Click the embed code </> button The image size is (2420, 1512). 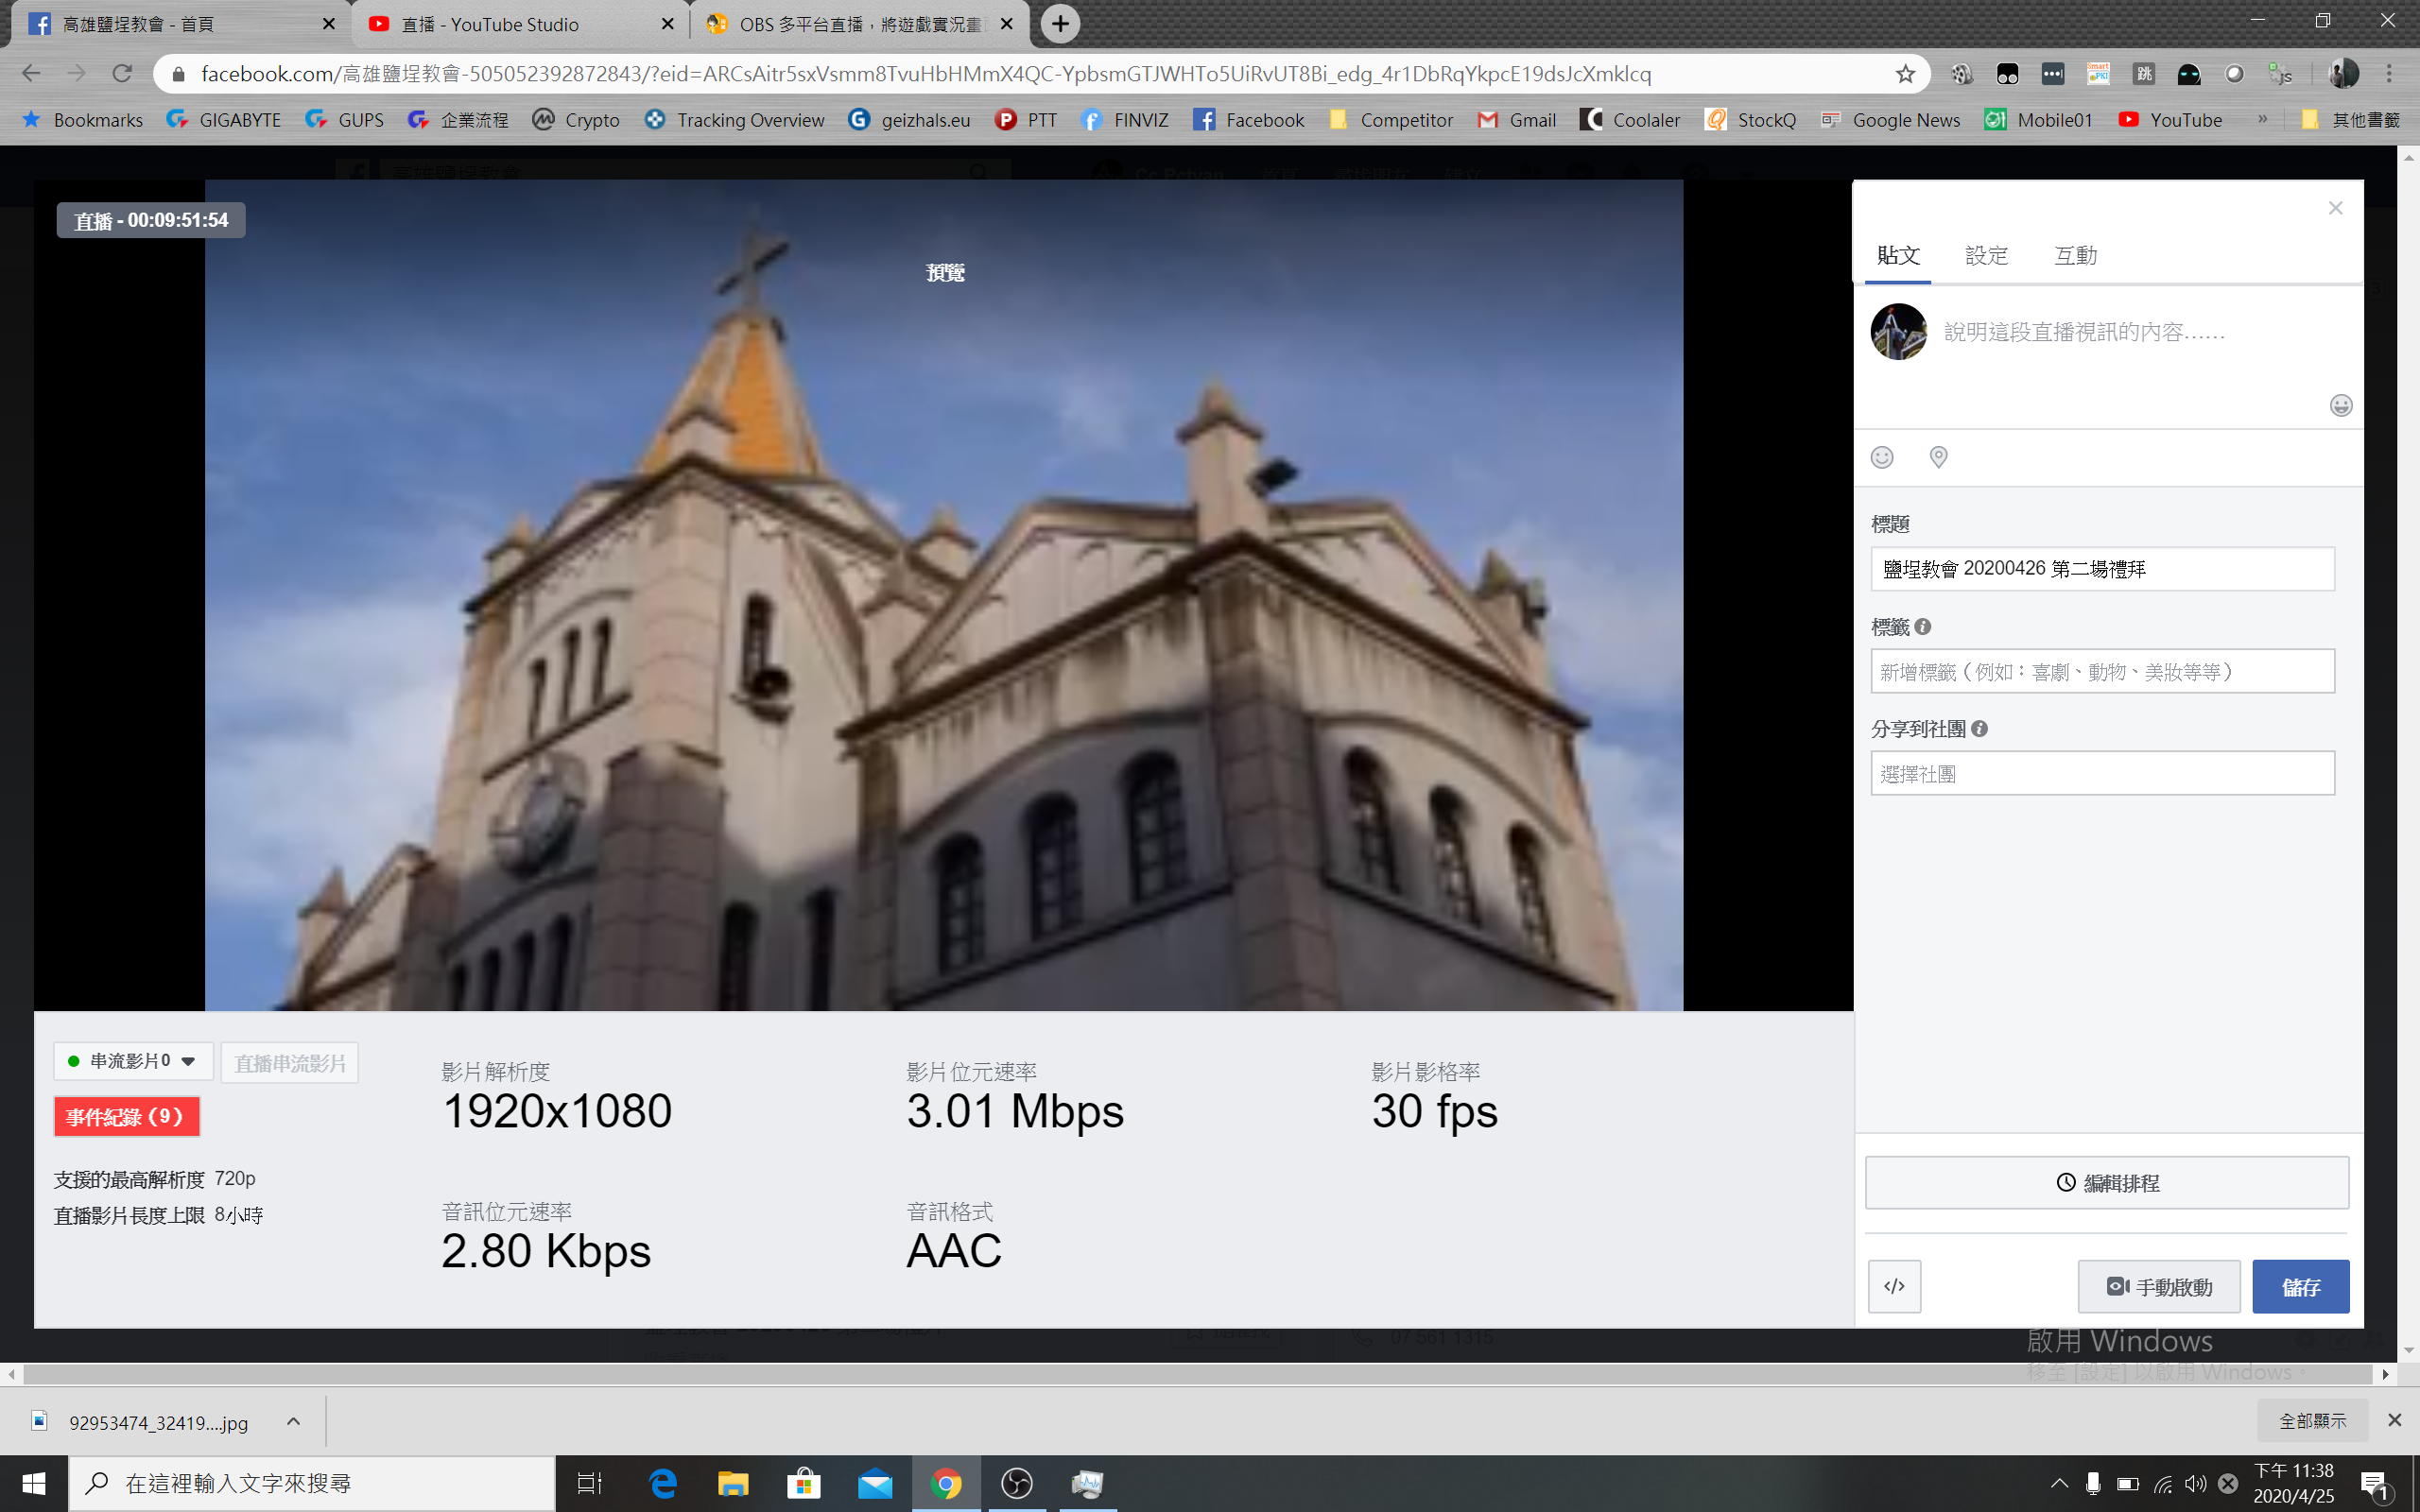point(1894,1286)
